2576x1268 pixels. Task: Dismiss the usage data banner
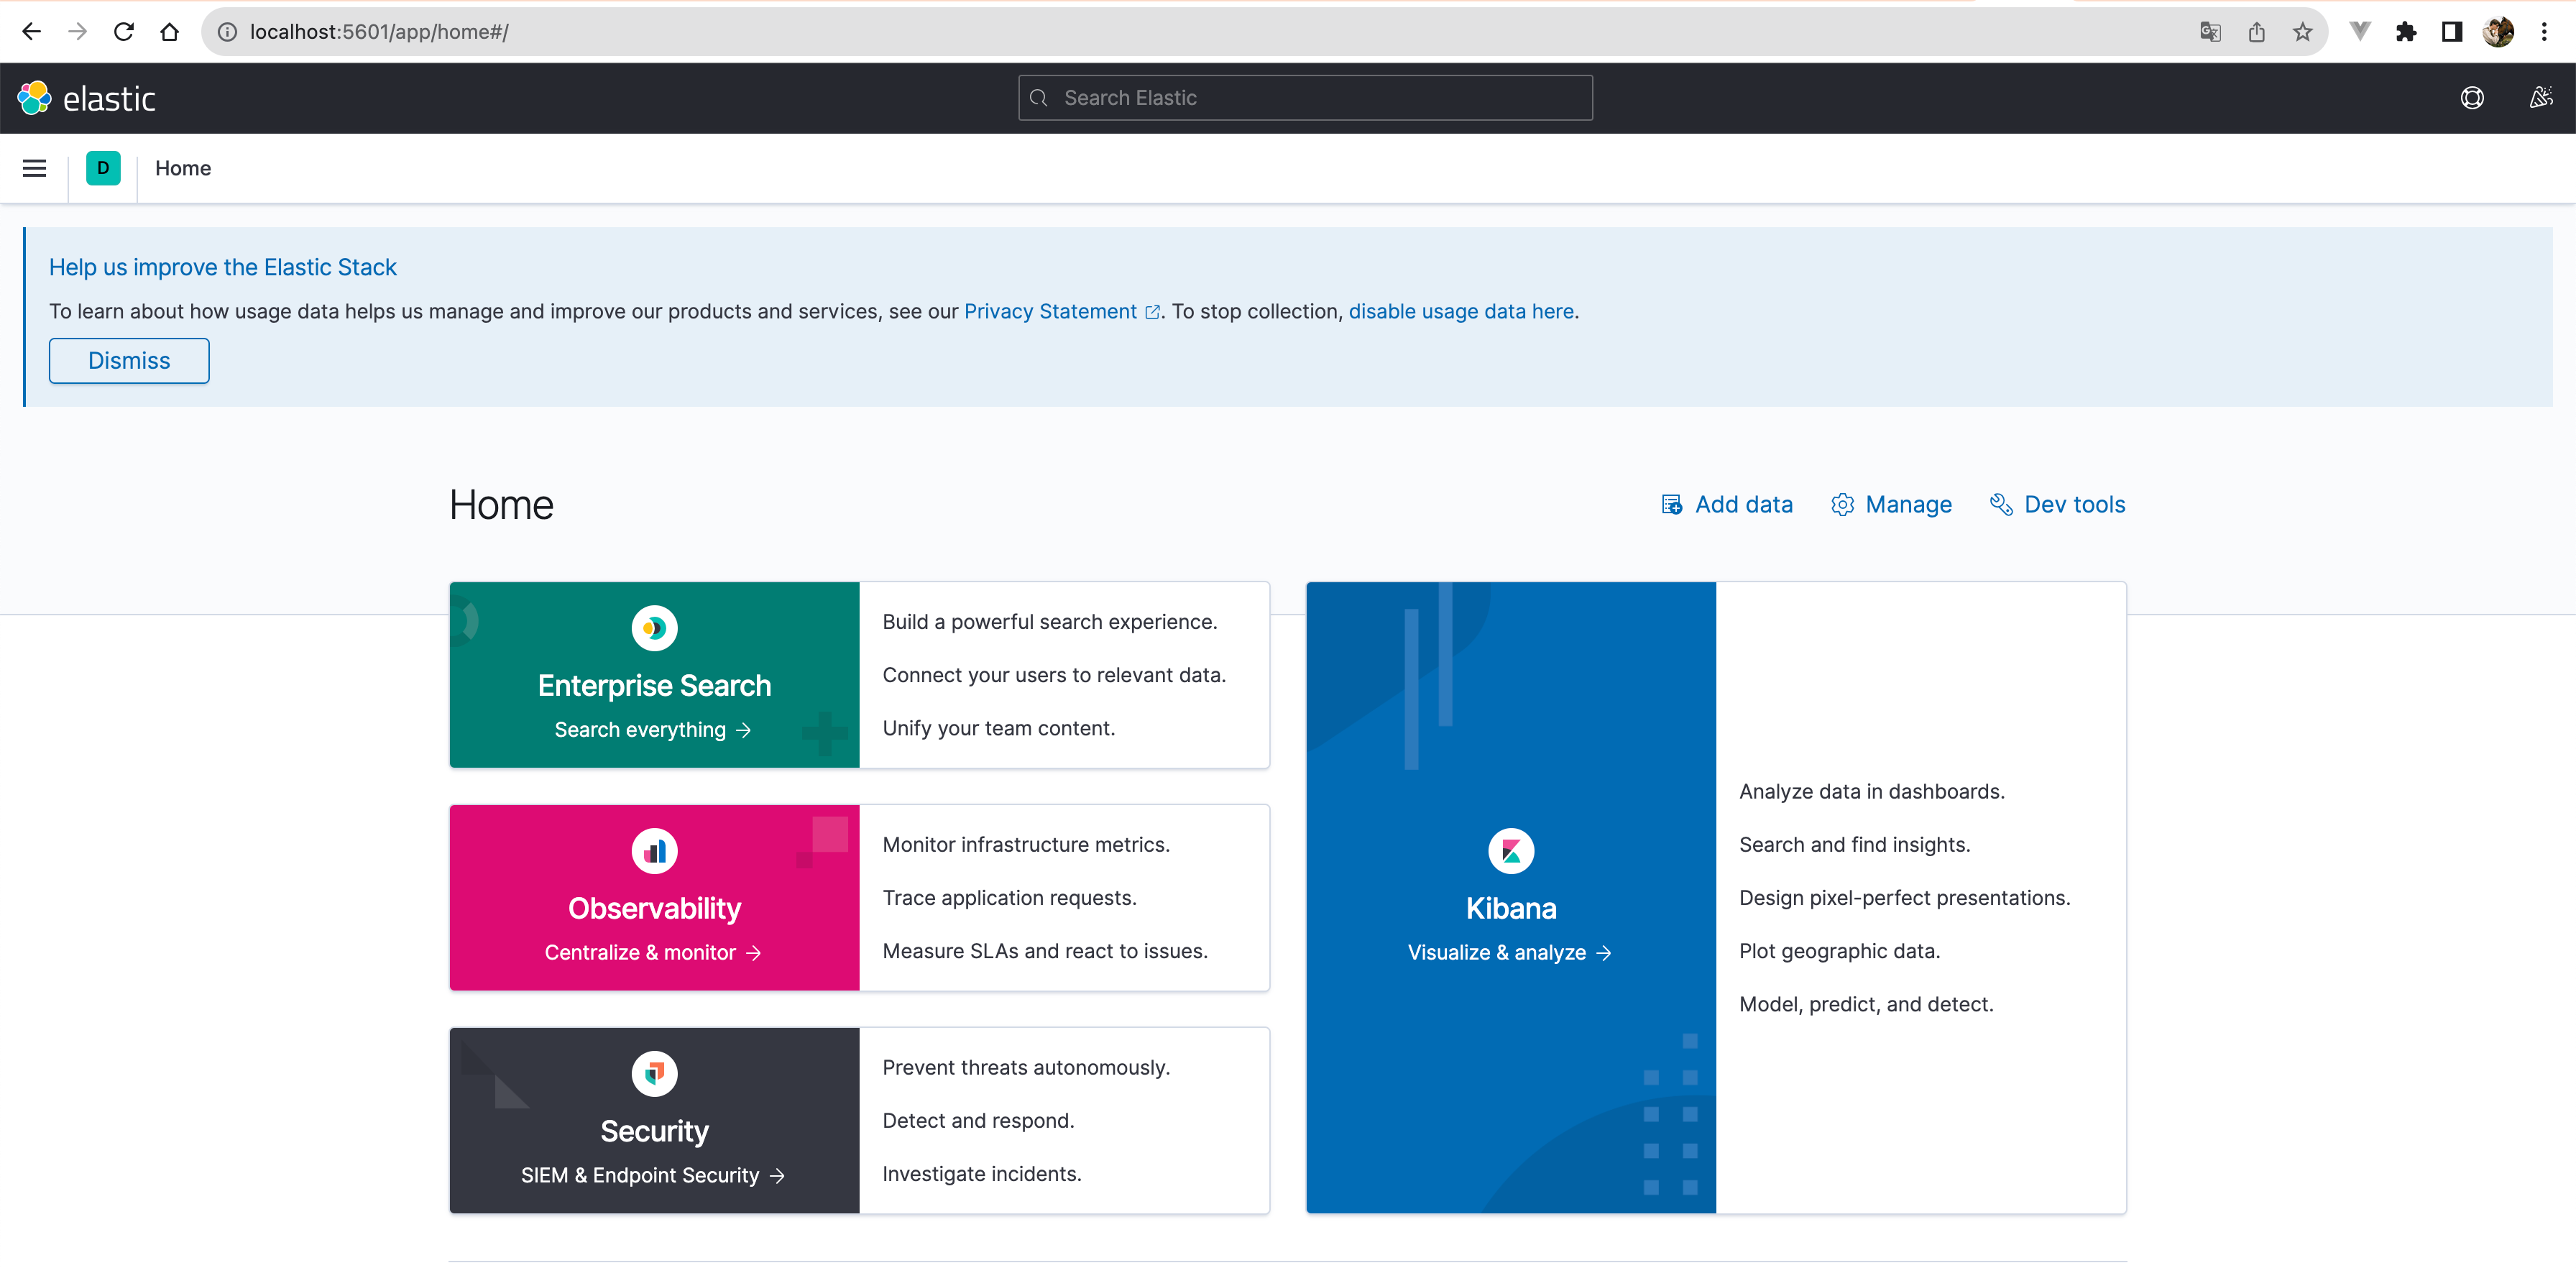129,361
